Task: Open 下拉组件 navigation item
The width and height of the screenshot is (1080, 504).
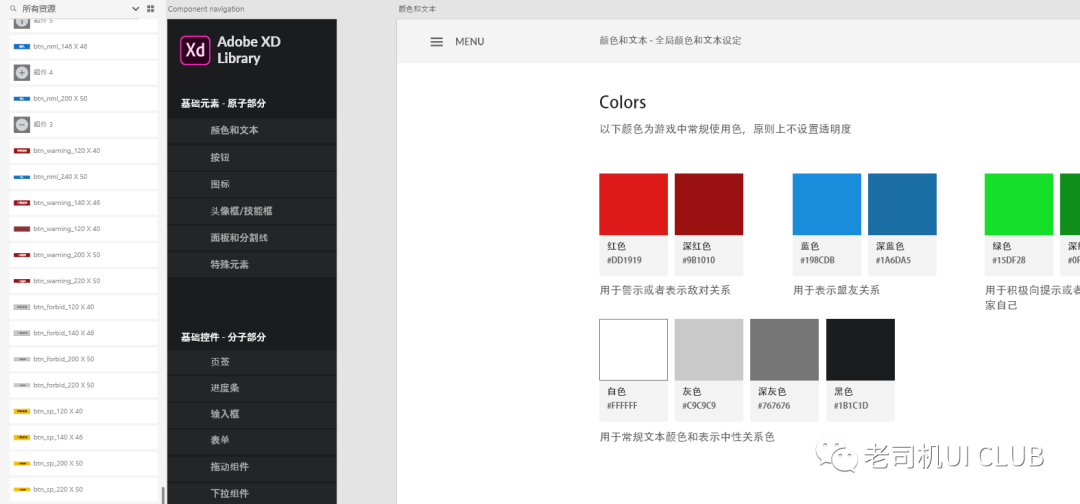Action: point(252,494)
